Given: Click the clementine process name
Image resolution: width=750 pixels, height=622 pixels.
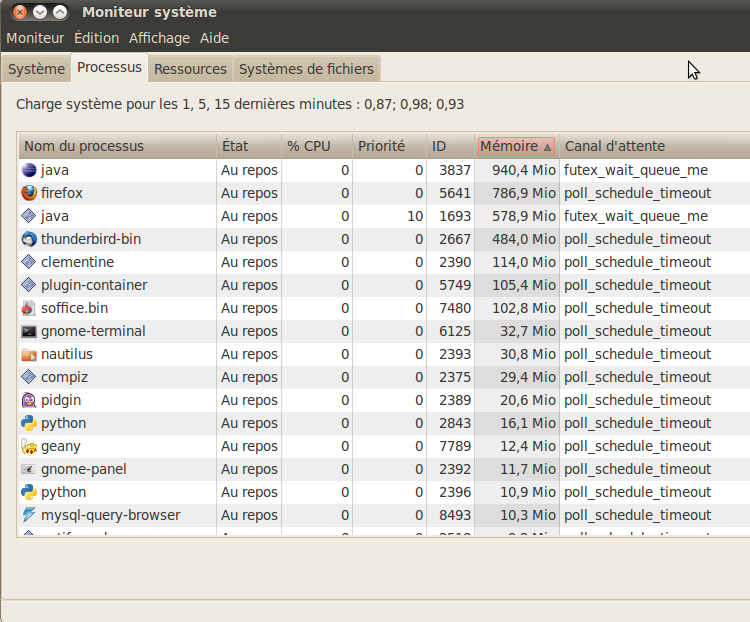Looking at the screenshot, I should (x=77, y=262).
